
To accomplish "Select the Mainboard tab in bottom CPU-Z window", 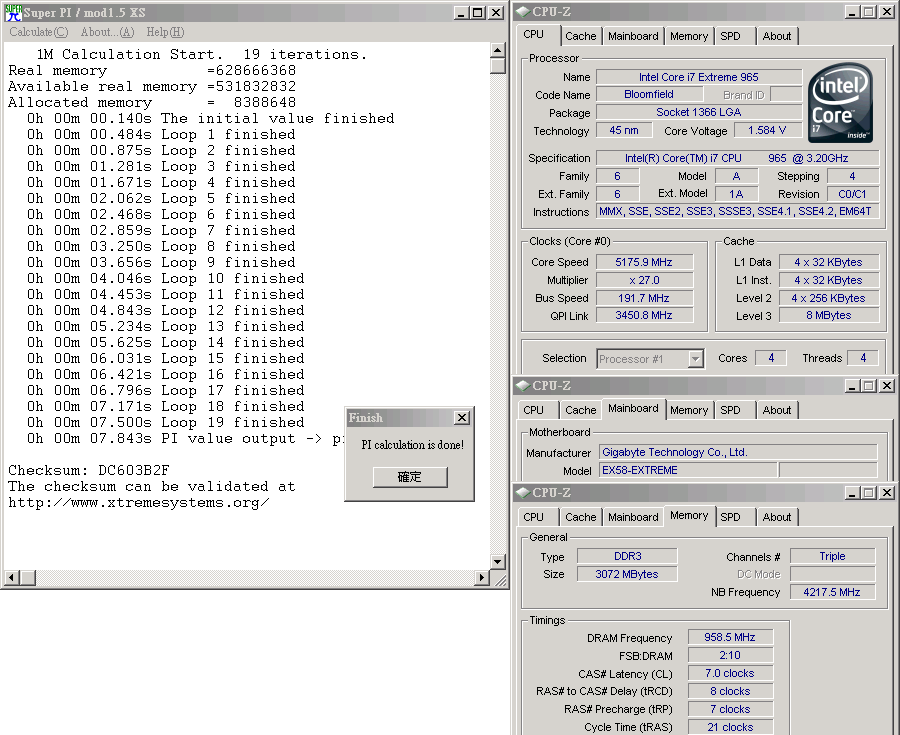I will 633,517.
